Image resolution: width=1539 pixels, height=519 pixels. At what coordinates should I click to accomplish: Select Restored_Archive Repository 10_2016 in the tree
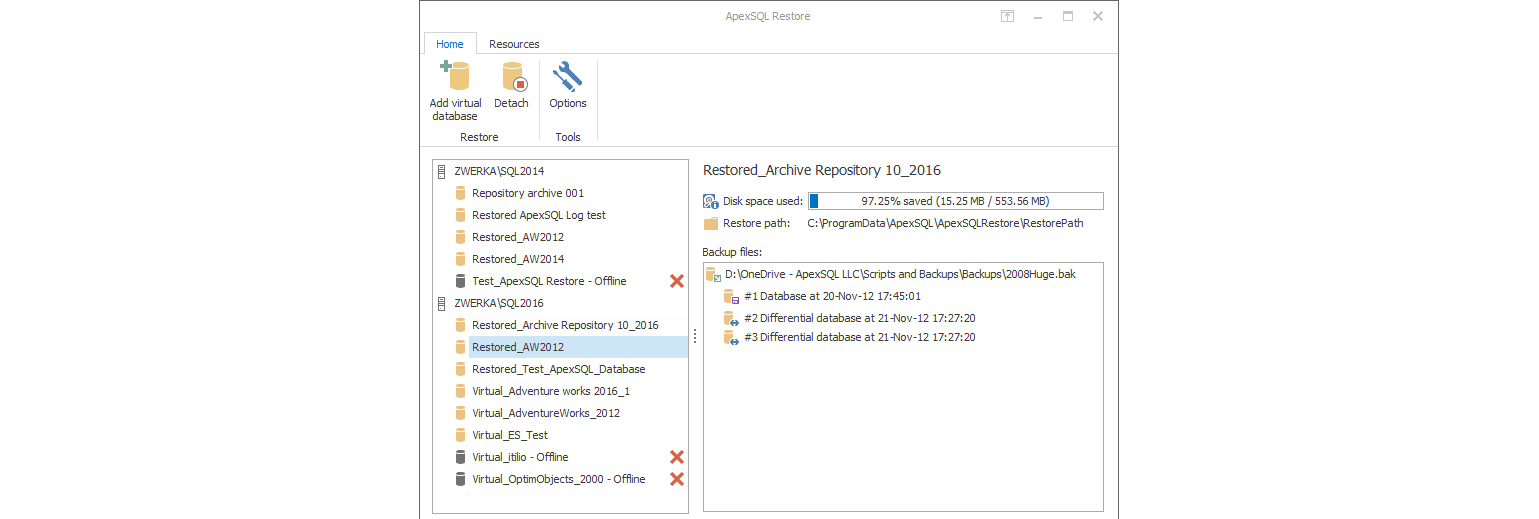click(565, 325)
